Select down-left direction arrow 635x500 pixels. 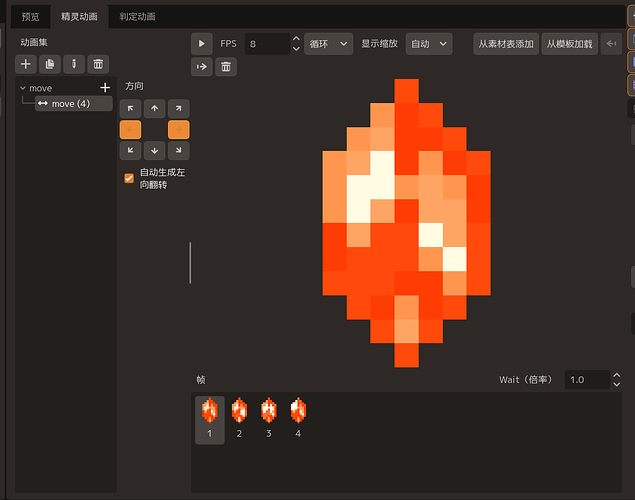point(130,151)
